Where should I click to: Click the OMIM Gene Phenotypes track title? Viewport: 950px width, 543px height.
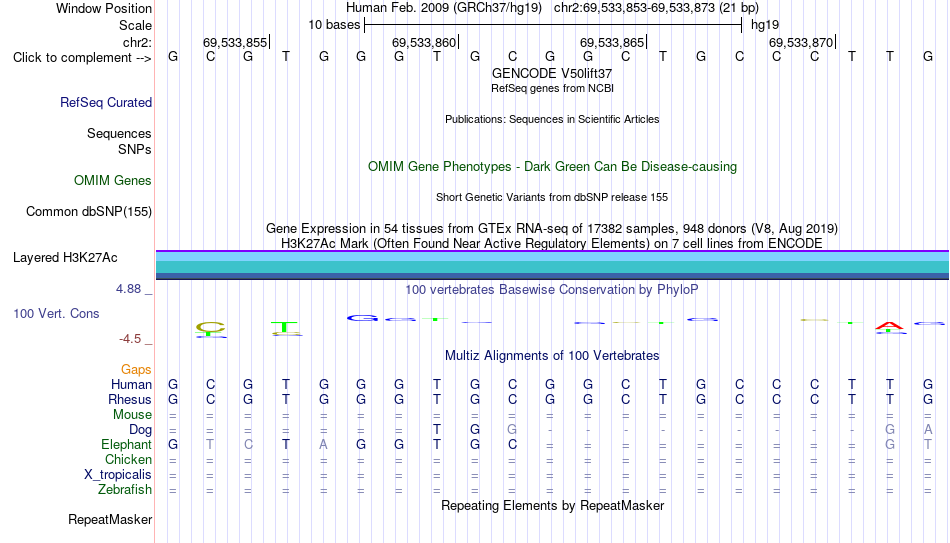click(552, 167)
